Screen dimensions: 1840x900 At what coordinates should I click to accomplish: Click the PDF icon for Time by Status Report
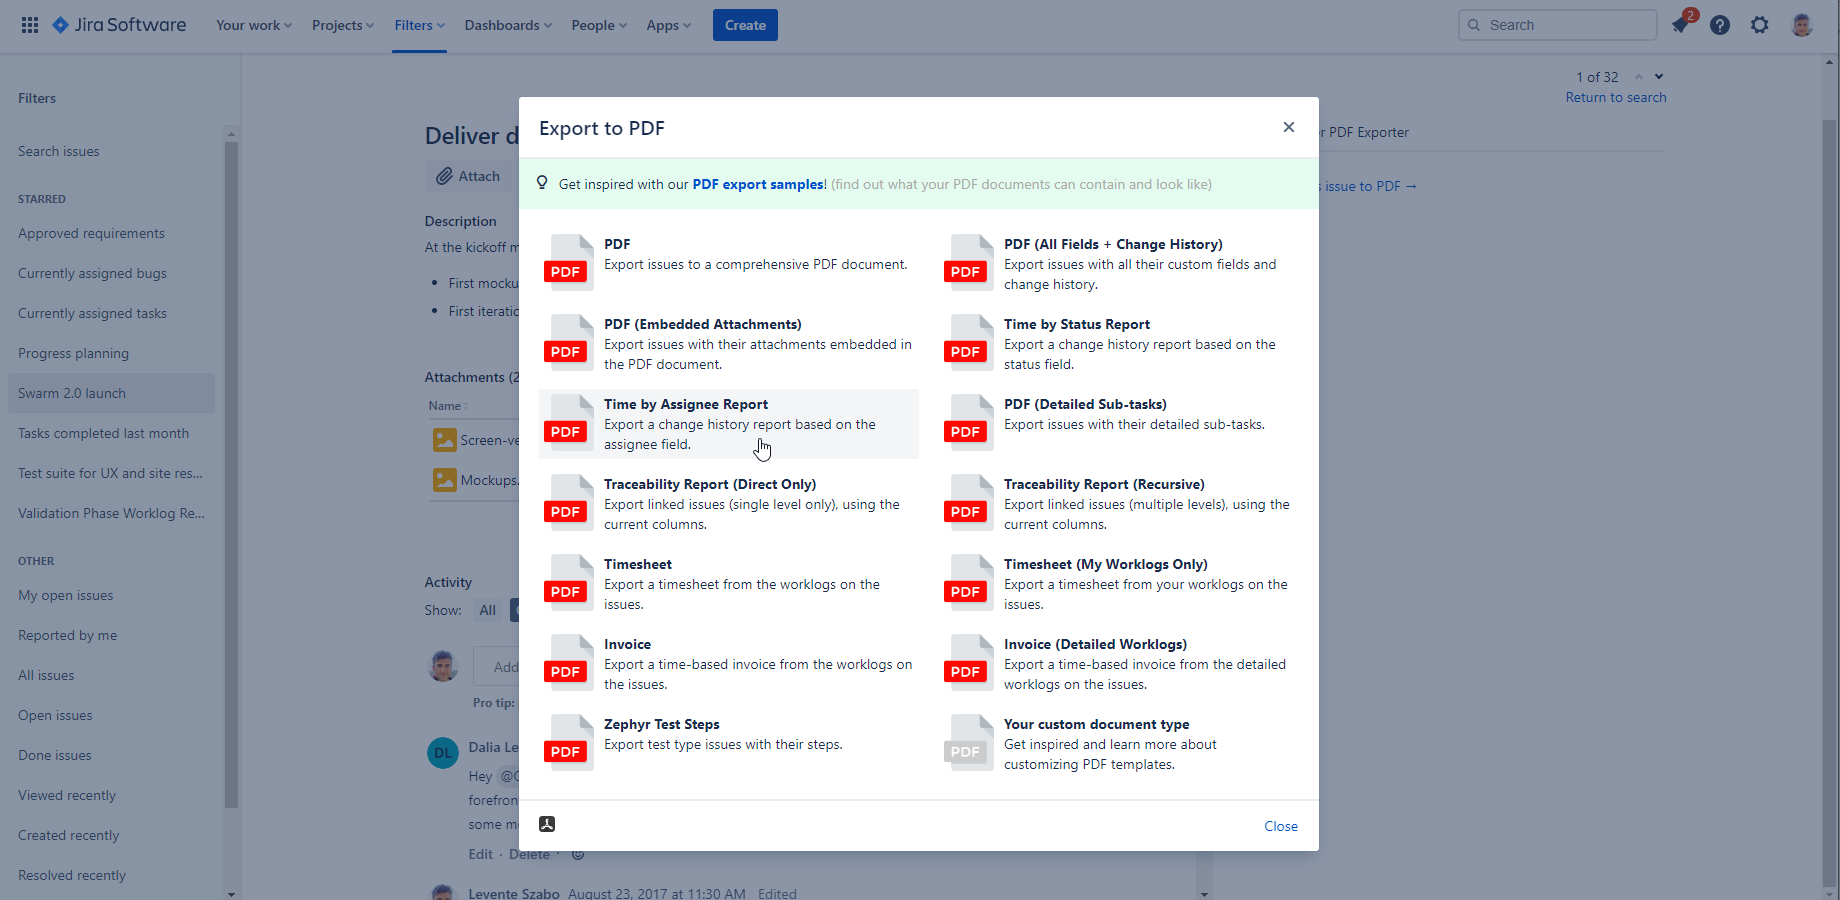click(969, 342)
